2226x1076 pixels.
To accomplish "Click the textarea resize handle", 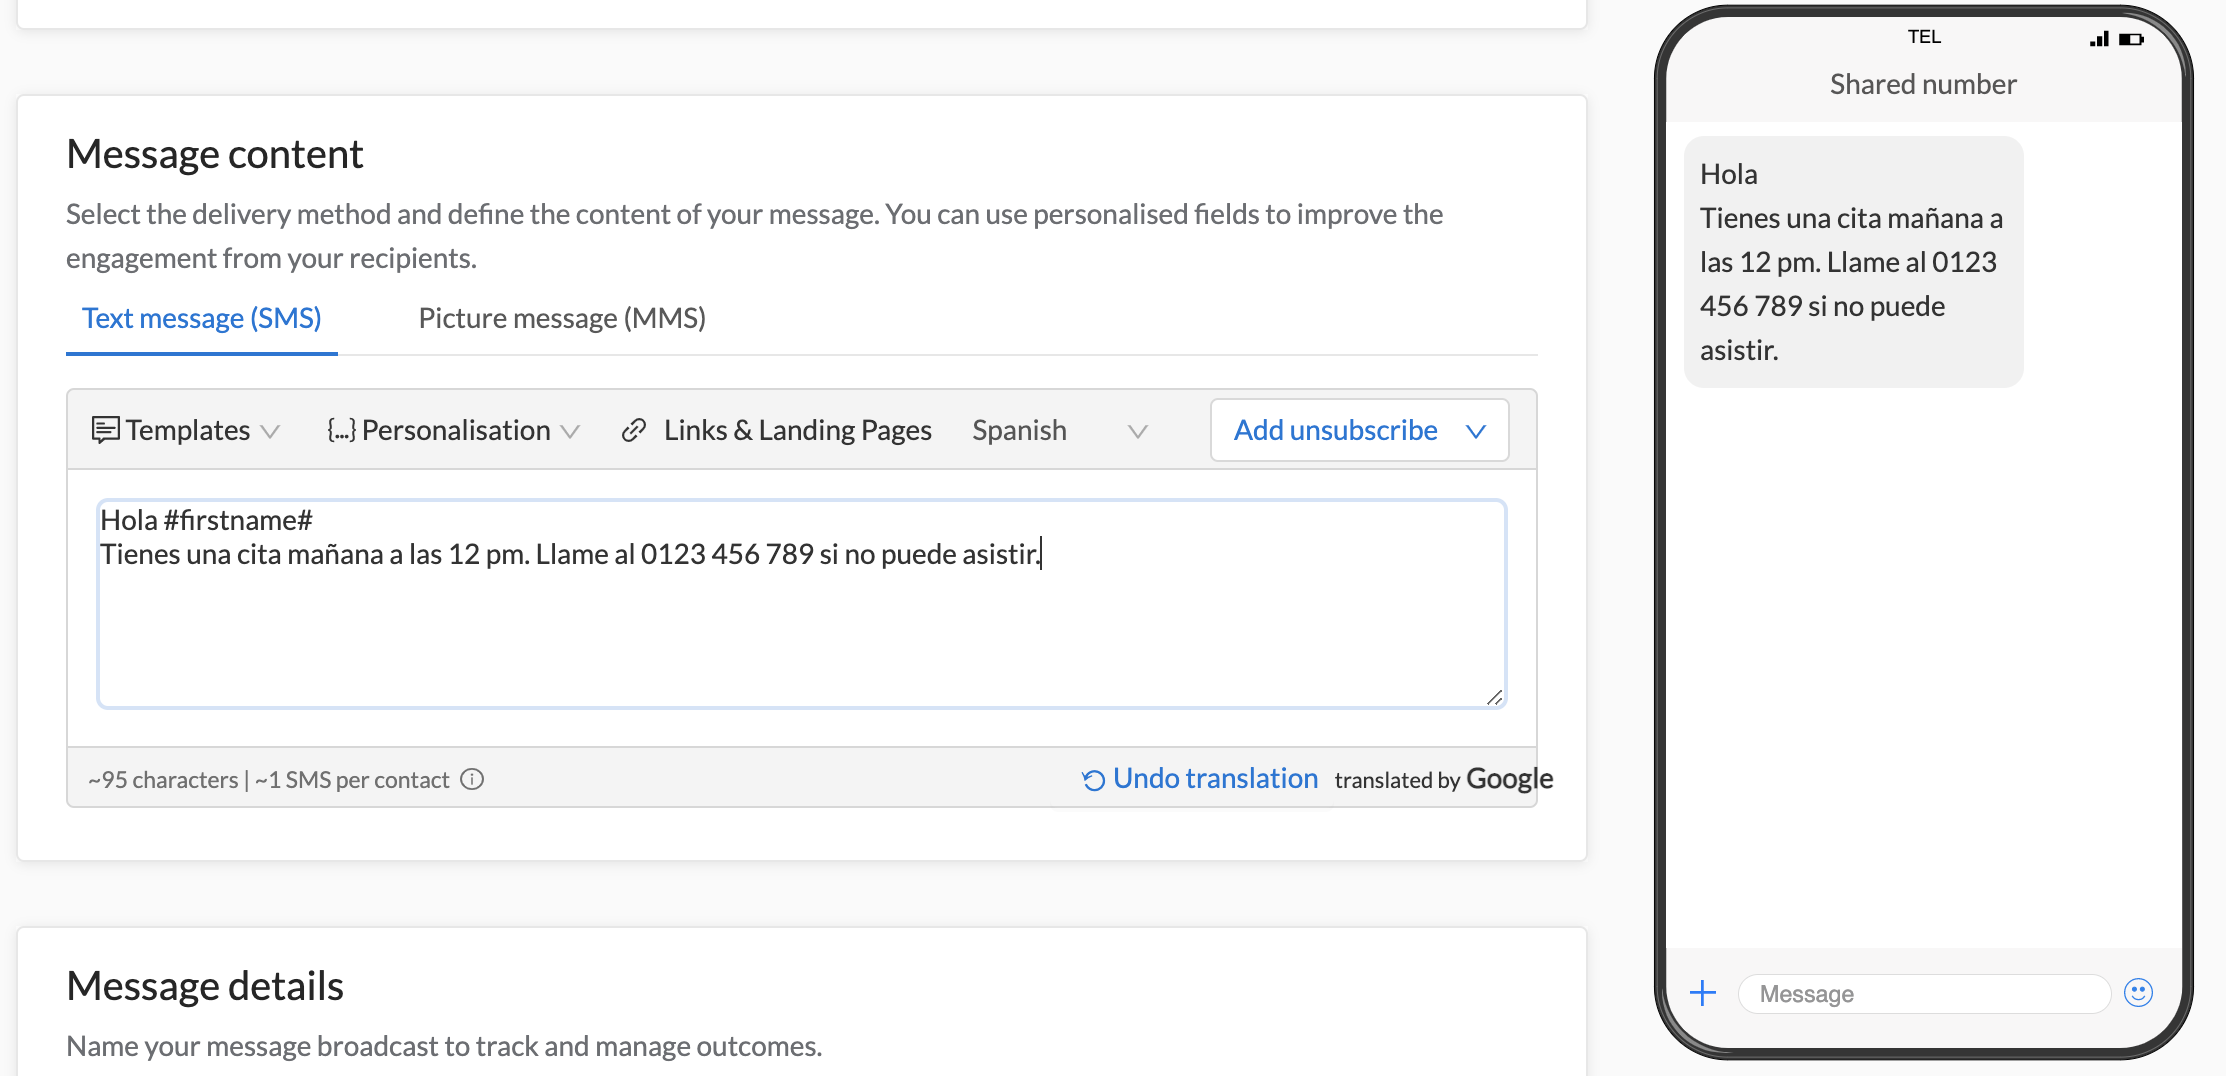I will pyautogui.click(x=1494, y=697).
